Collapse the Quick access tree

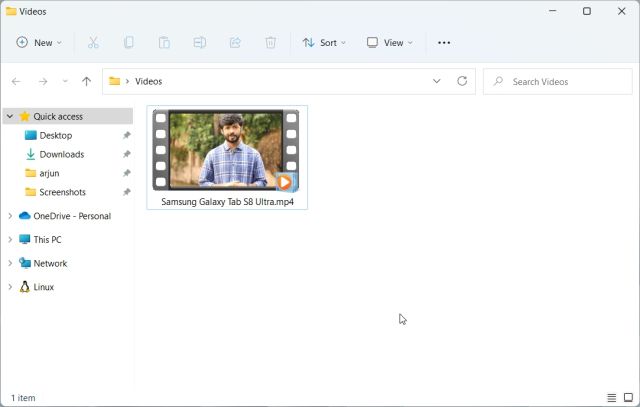10,116
